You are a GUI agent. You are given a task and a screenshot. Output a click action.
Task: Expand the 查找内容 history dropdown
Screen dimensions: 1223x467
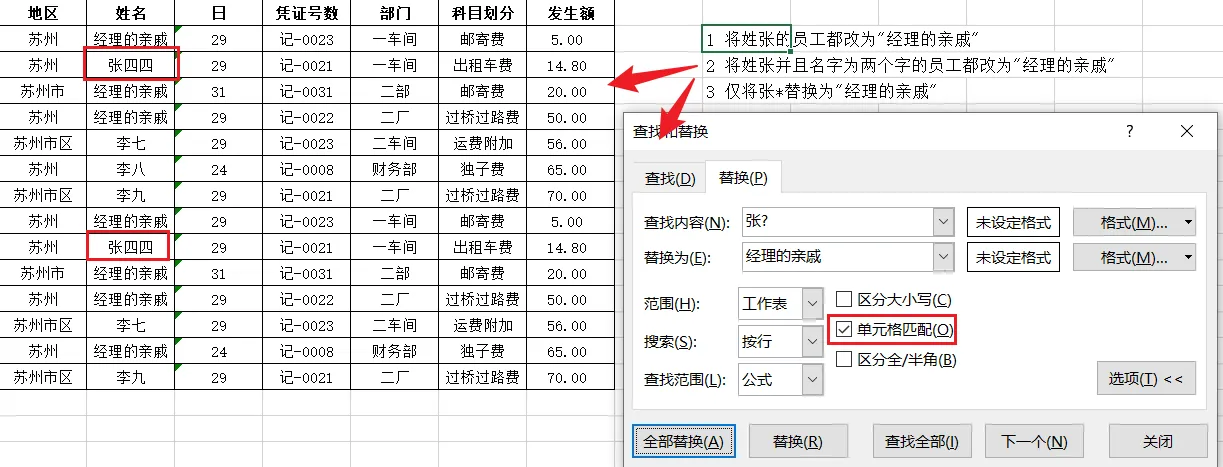point(942,222)
